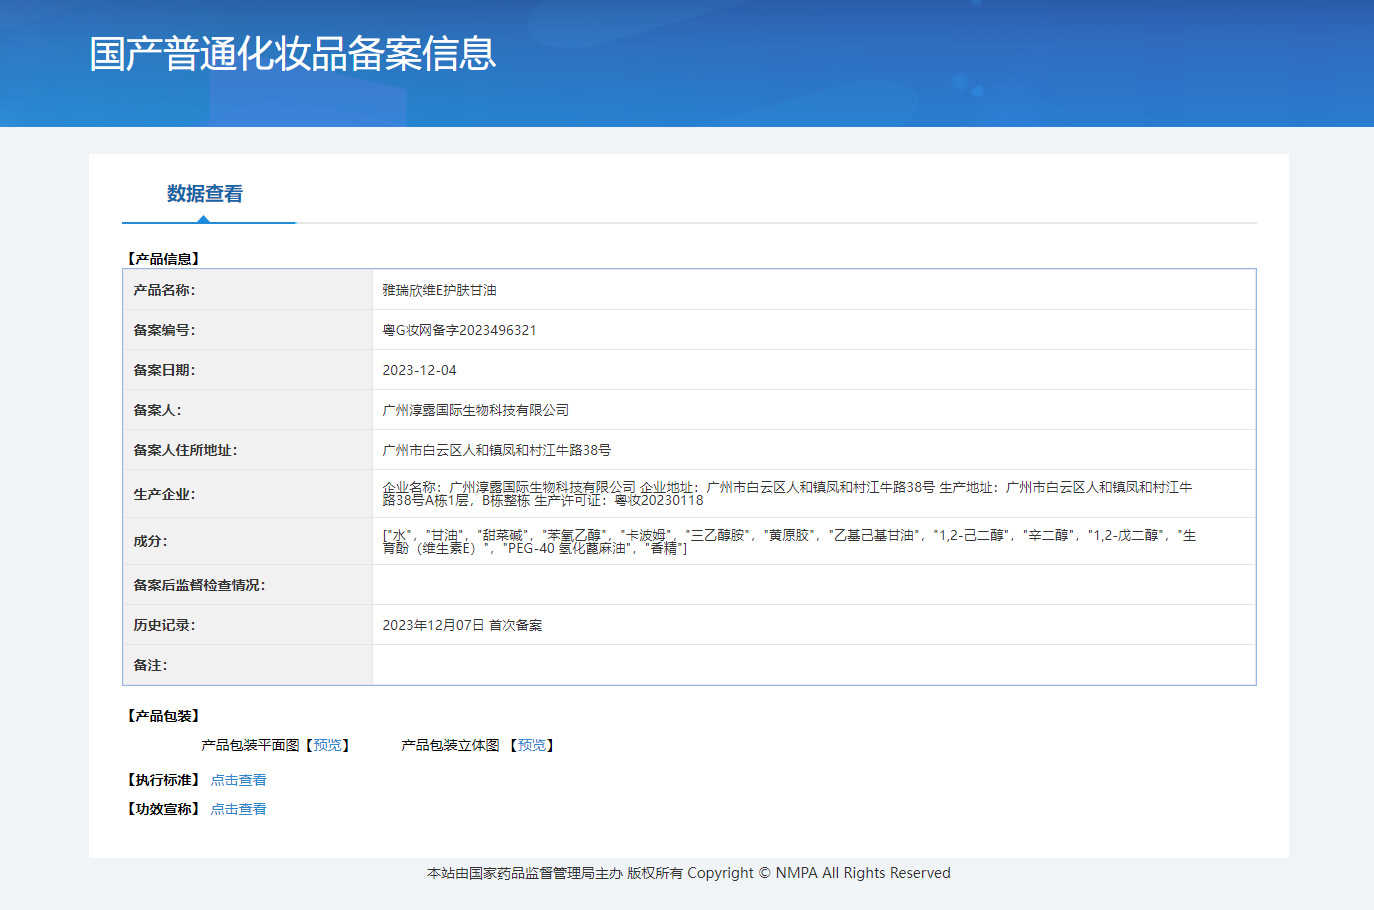Open the 产品包装立体图 预览 link
1374x910 pixels.
(532, 745)
